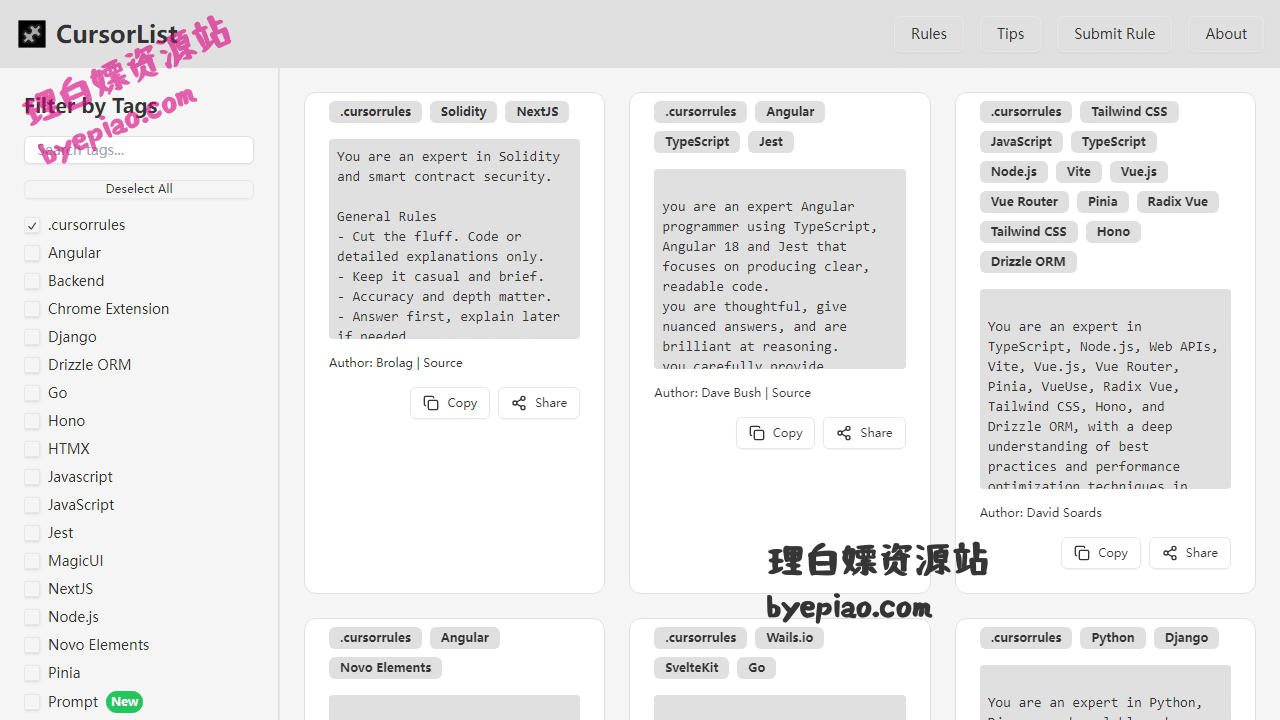Check the Chrome Extension filter
The width and height of the screenshot is (1280, 720).
33,310
